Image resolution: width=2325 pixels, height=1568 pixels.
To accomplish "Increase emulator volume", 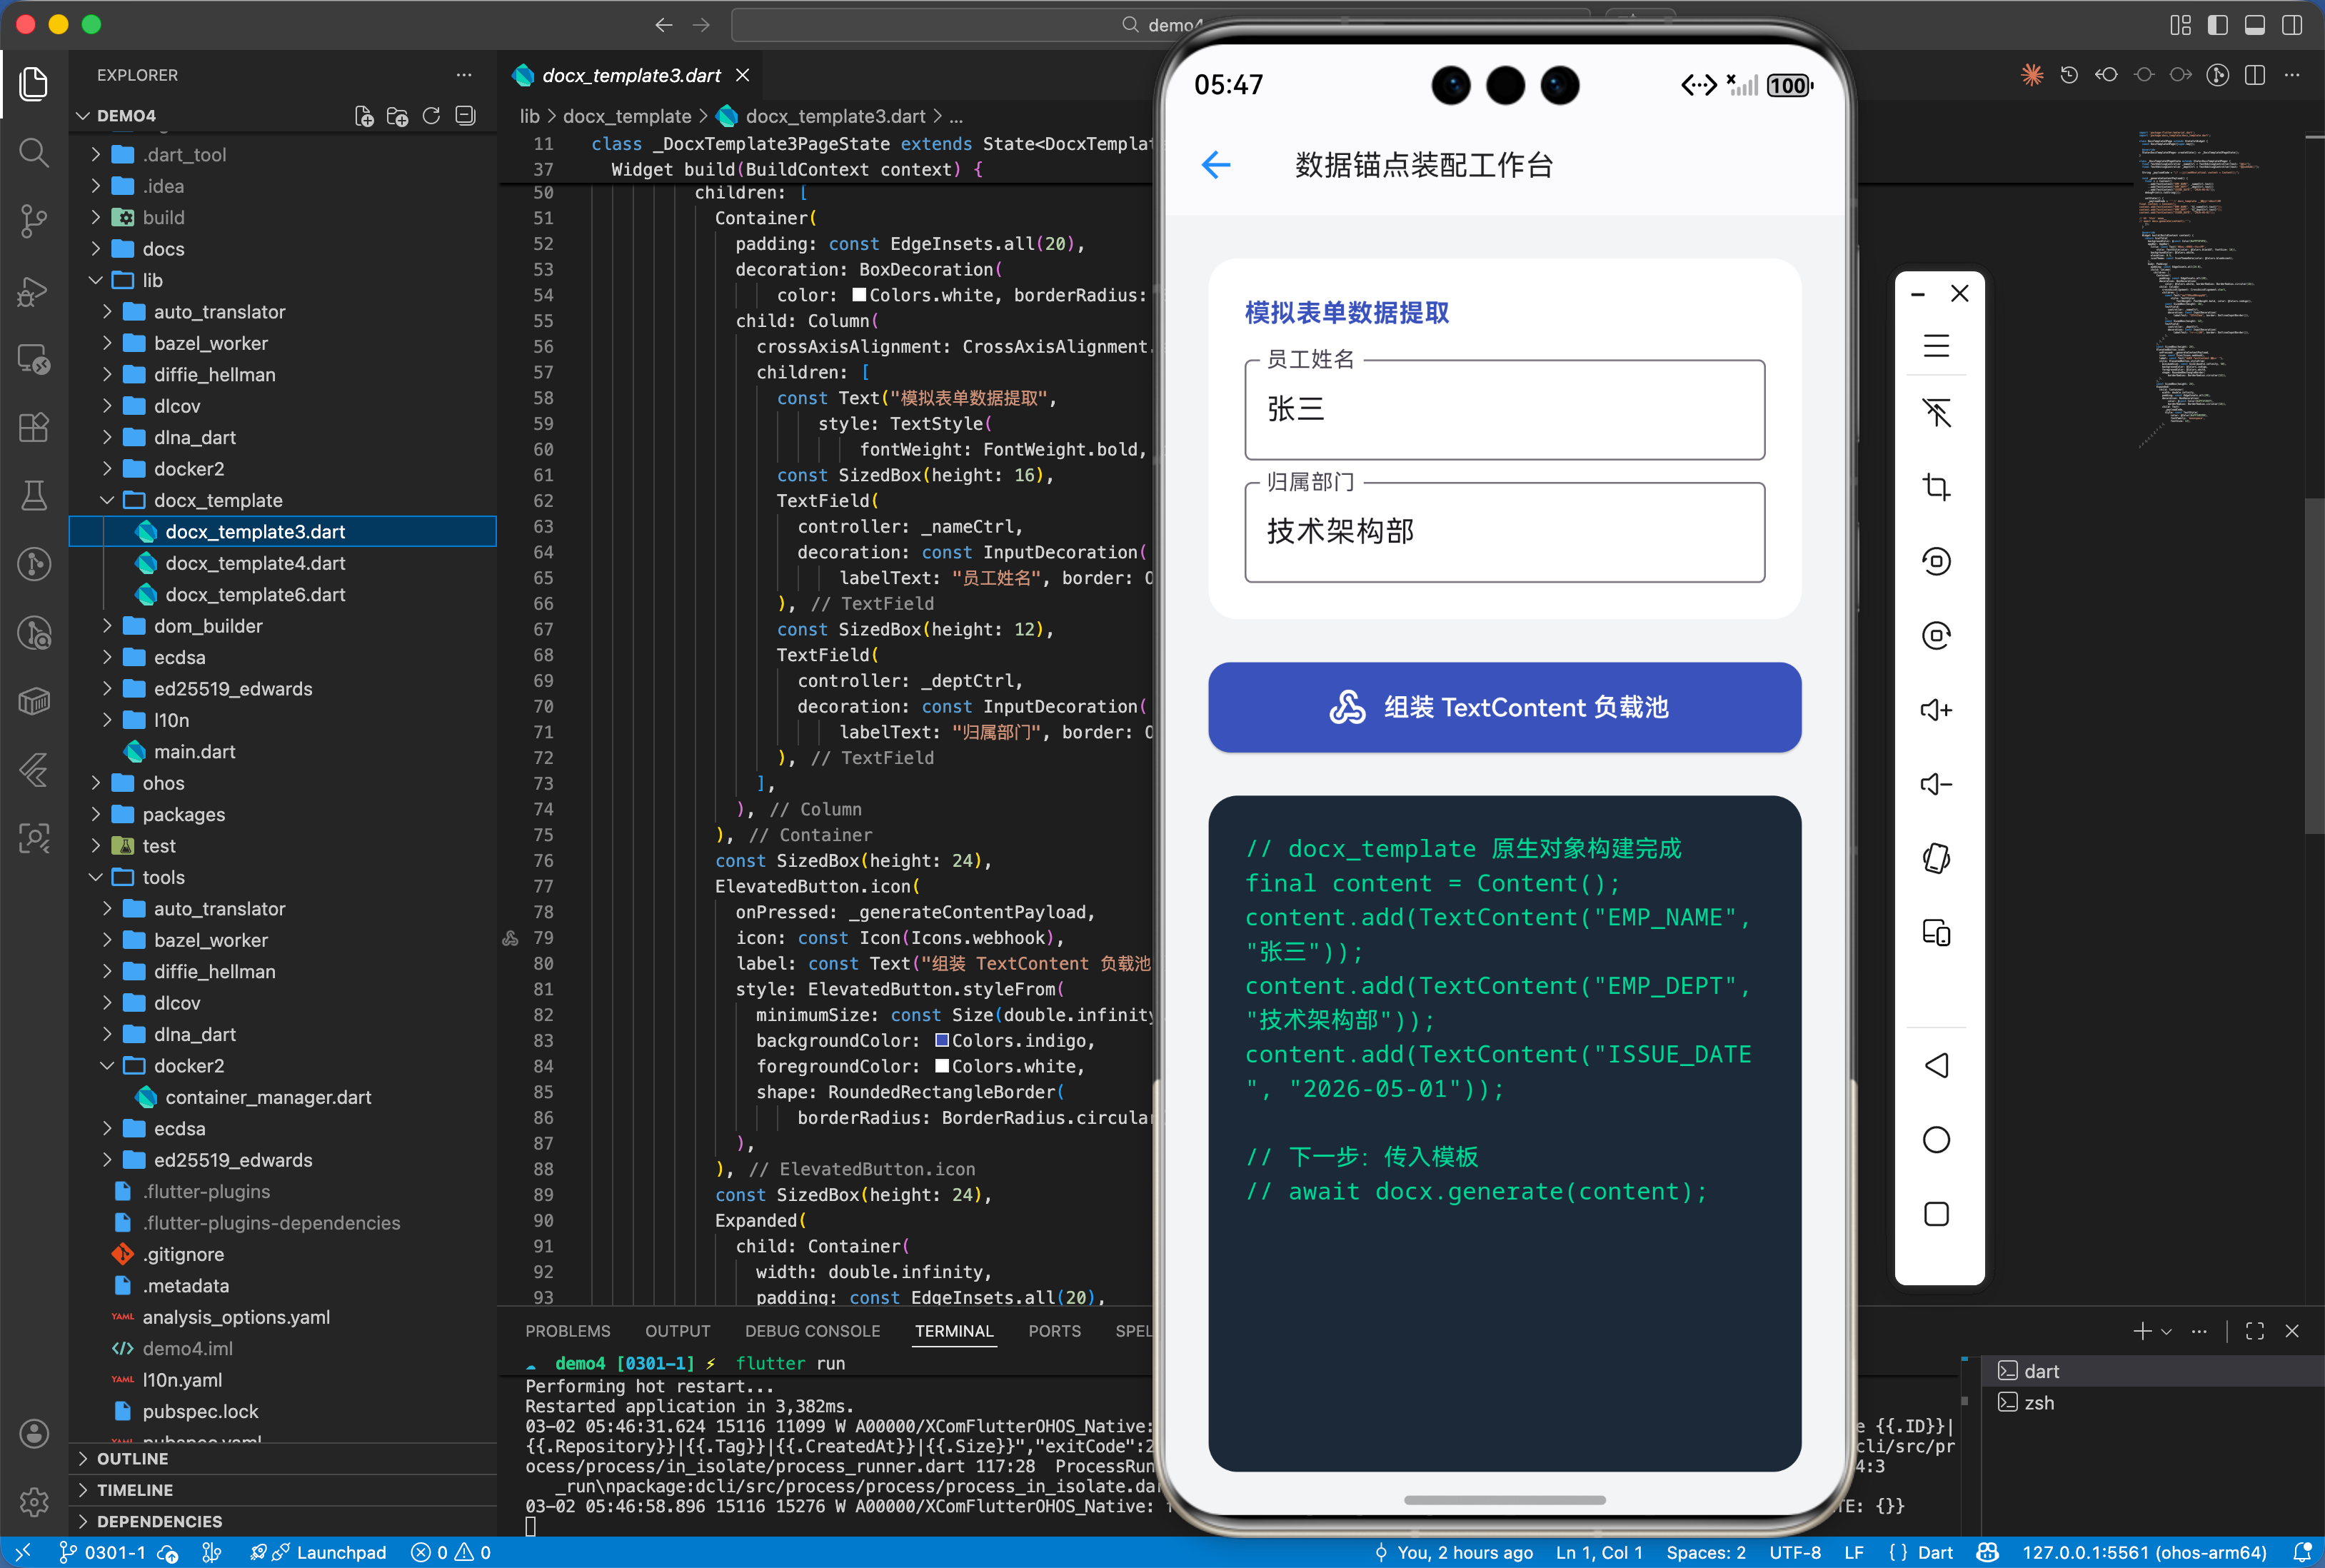I will (1936, 710).
